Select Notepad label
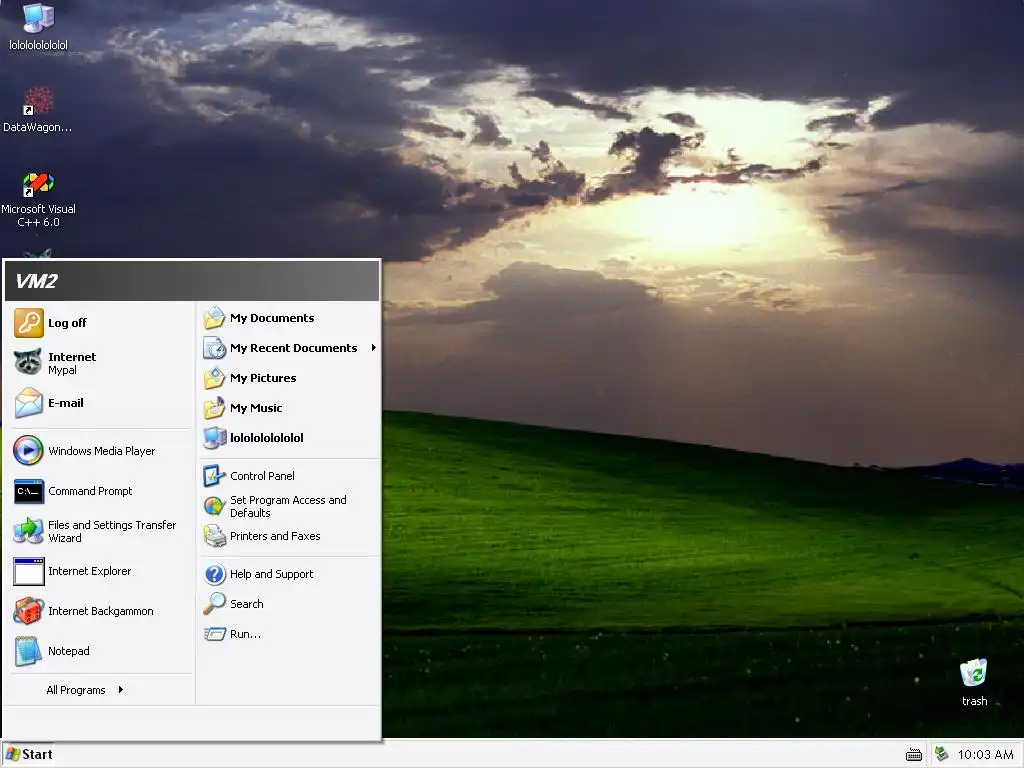Viewport: 1024px width, 768px height. [69, 651]
